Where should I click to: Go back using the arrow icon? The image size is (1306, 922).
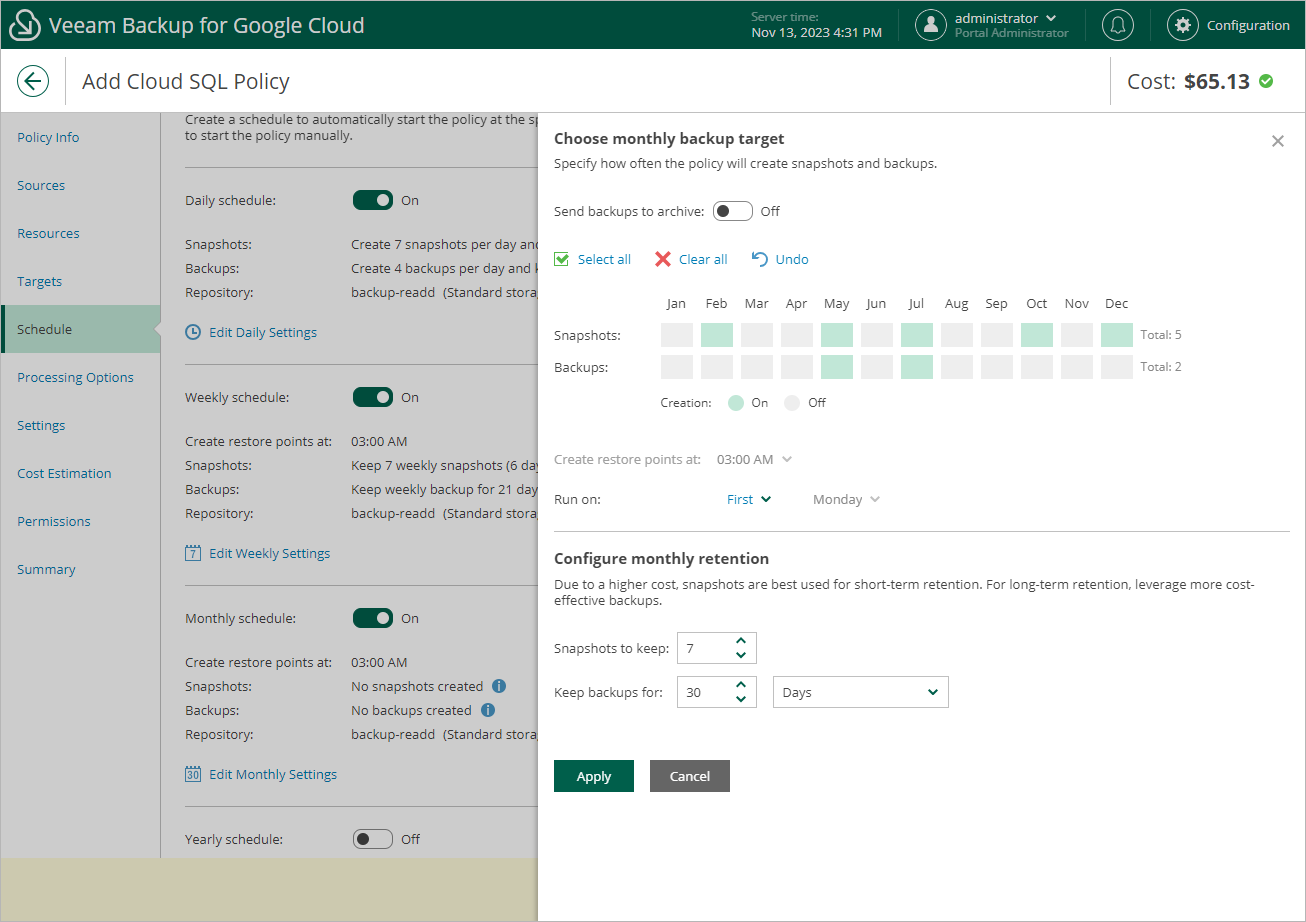click(x=33, y=81)
